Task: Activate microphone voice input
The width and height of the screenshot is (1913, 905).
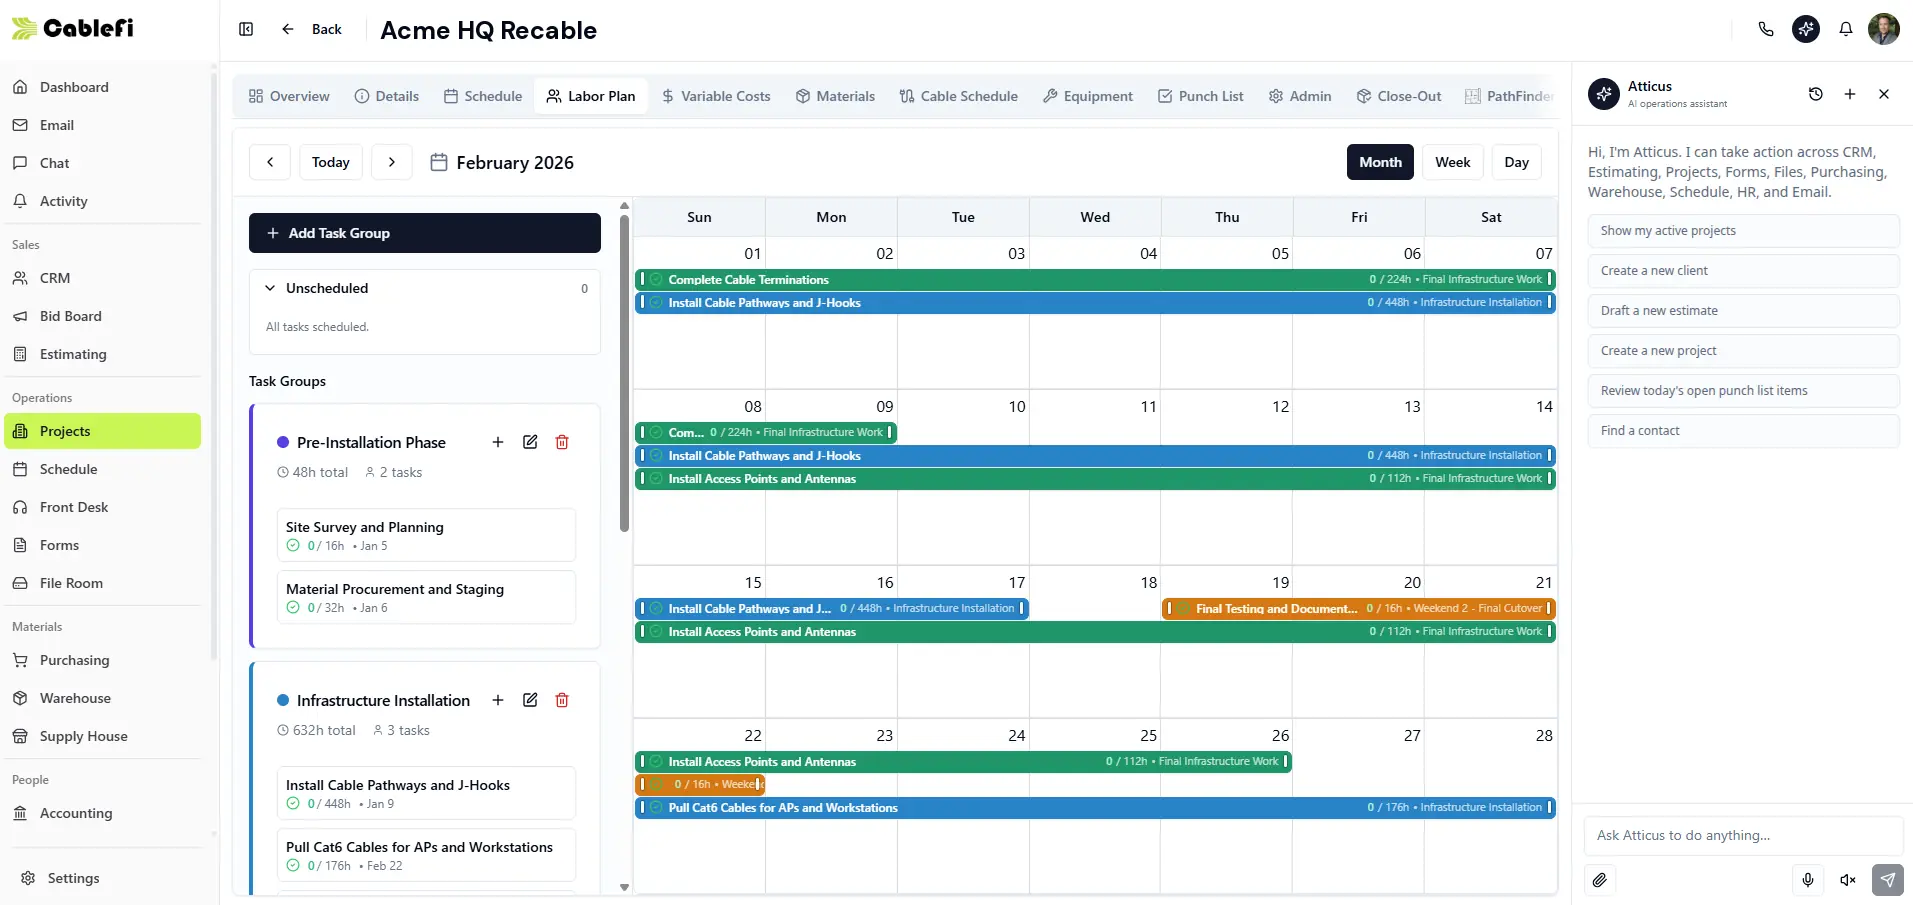Action: point(1808,880)
